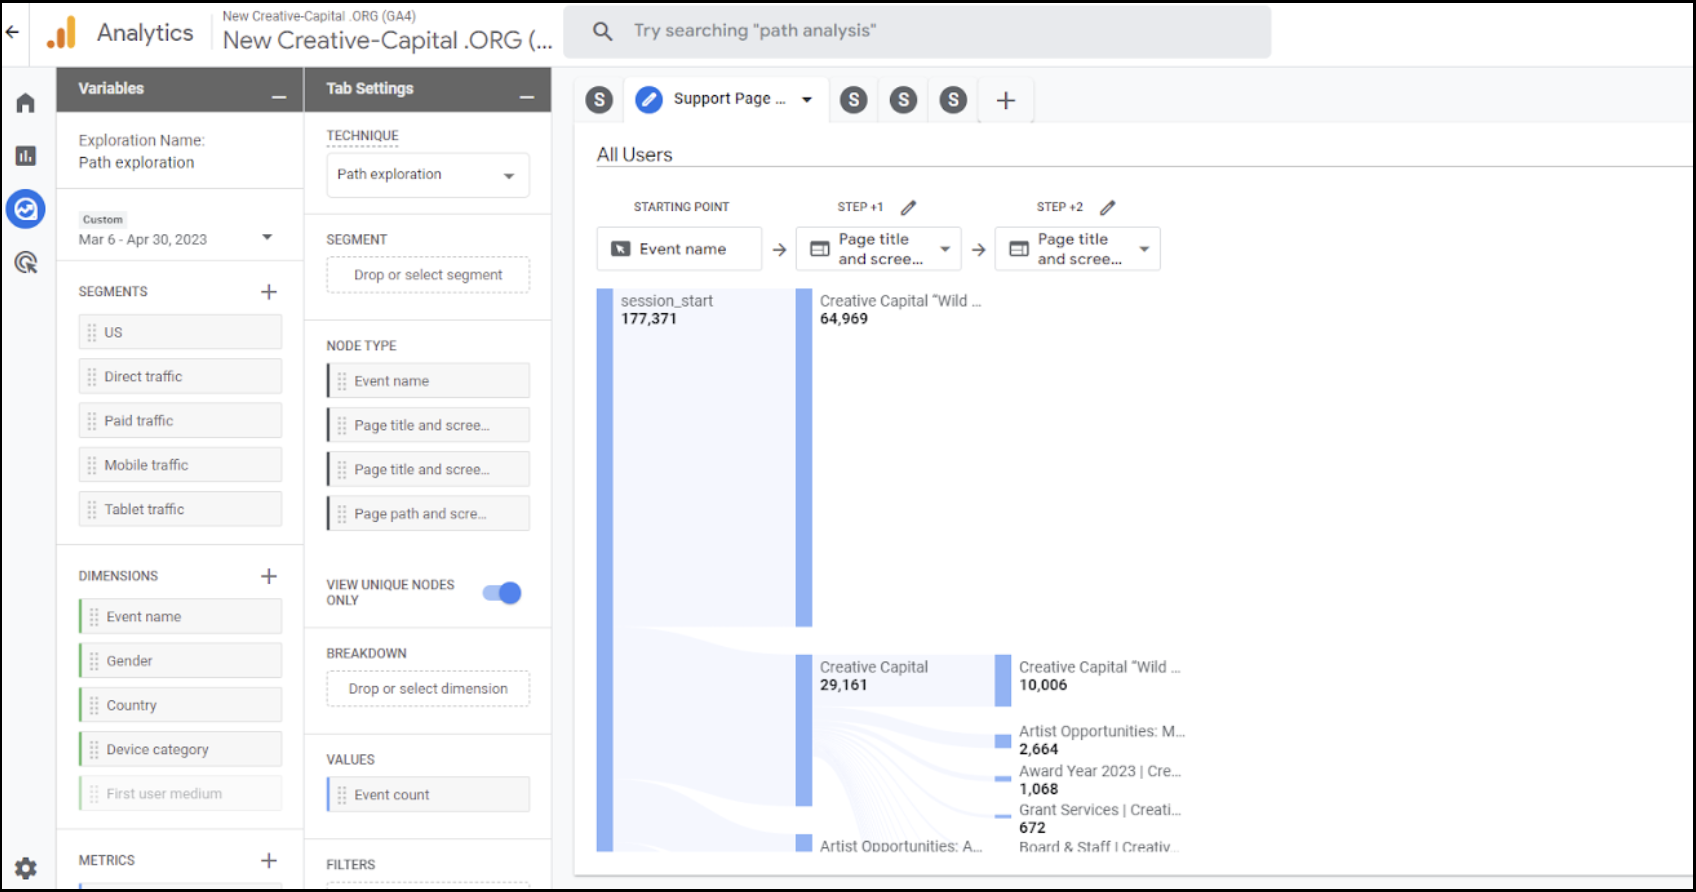This screenshot has width=1696, height=892.
Task: Click the back arrow in the header
Action: click(12, 32)
